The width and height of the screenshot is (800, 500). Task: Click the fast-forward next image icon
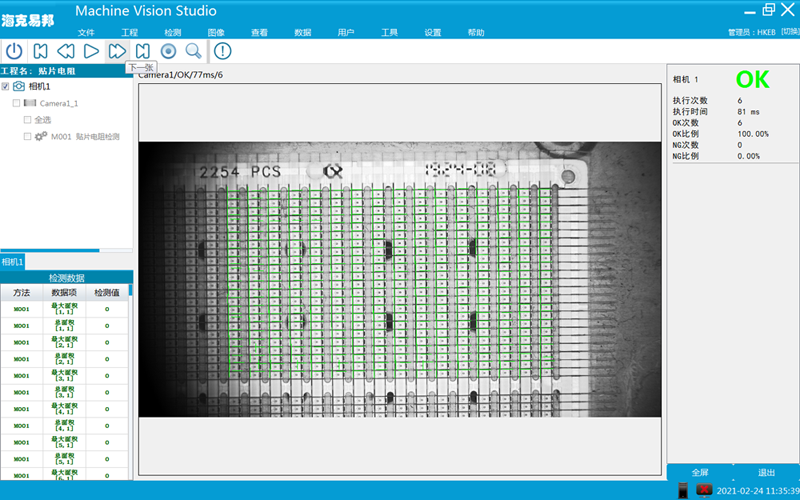(117, 51)
